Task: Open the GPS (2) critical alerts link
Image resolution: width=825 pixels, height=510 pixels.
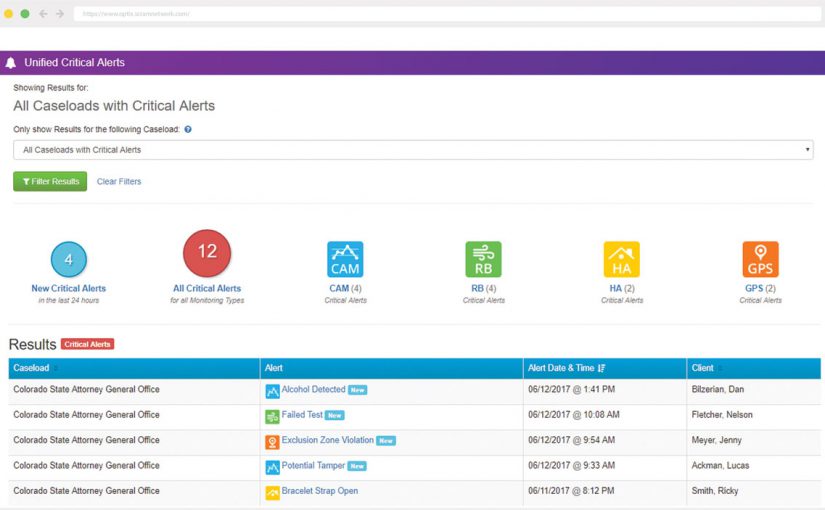Action: tap(760, 288)
